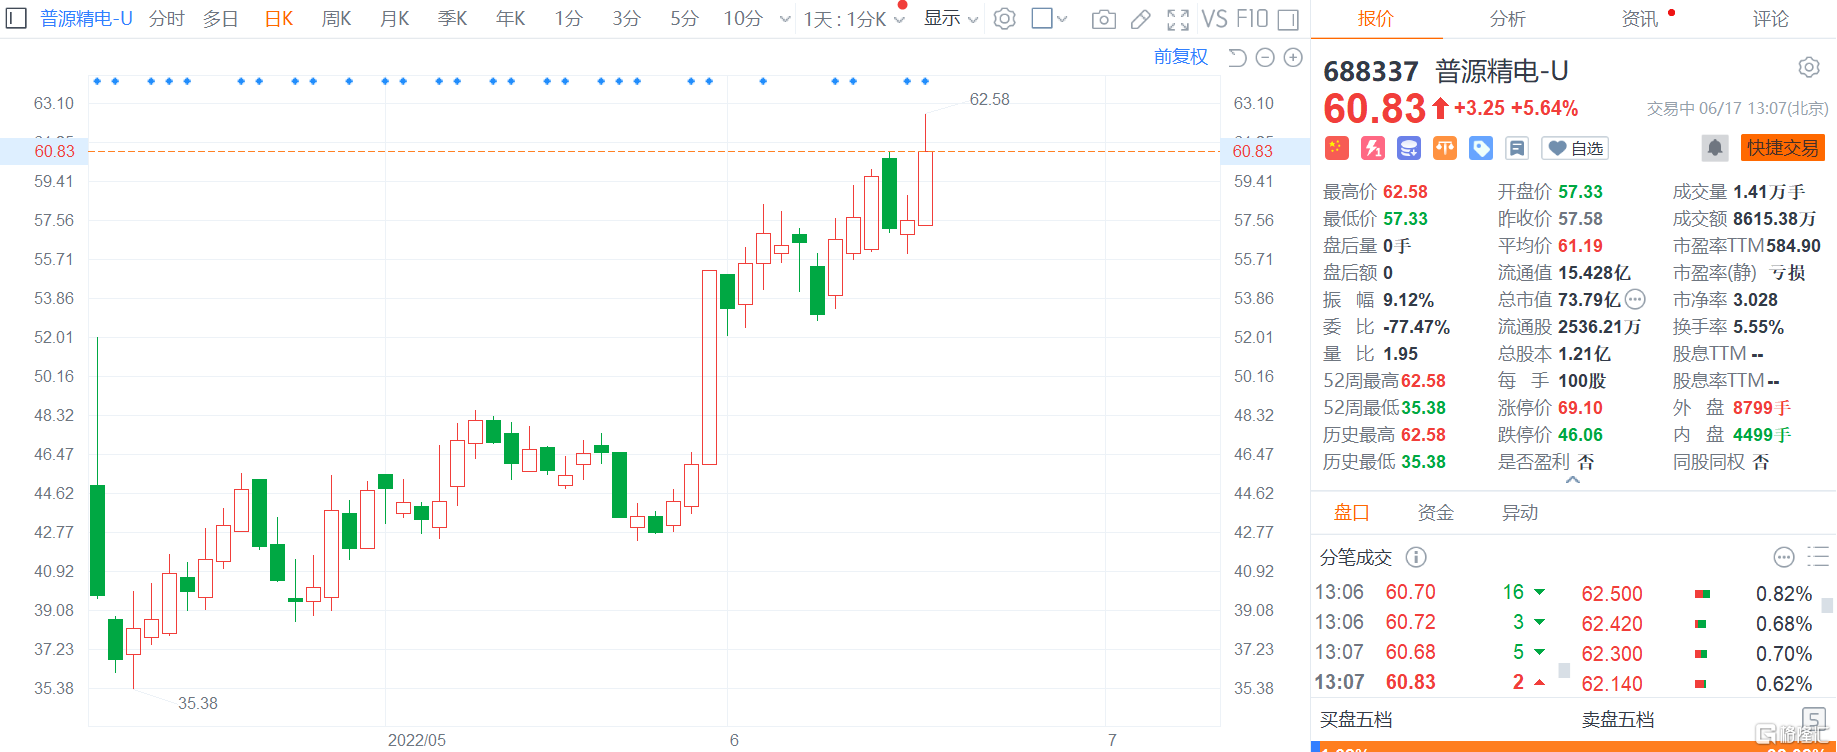Click the info icon beside 分笔成交
This screenshot has height=752, width=1837.
click(x=1416, y=557)
